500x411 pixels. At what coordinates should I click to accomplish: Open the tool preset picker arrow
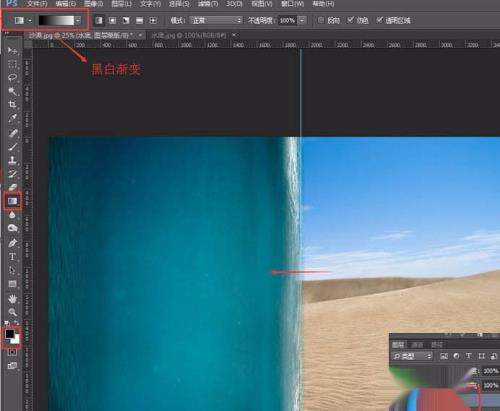(30, 21)
